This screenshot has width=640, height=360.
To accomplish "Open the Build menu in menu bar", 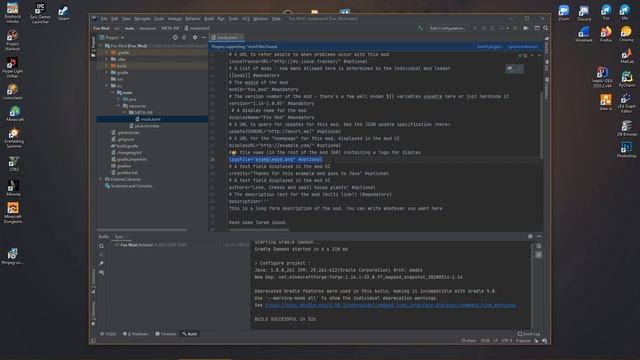I will pos(209,19).
